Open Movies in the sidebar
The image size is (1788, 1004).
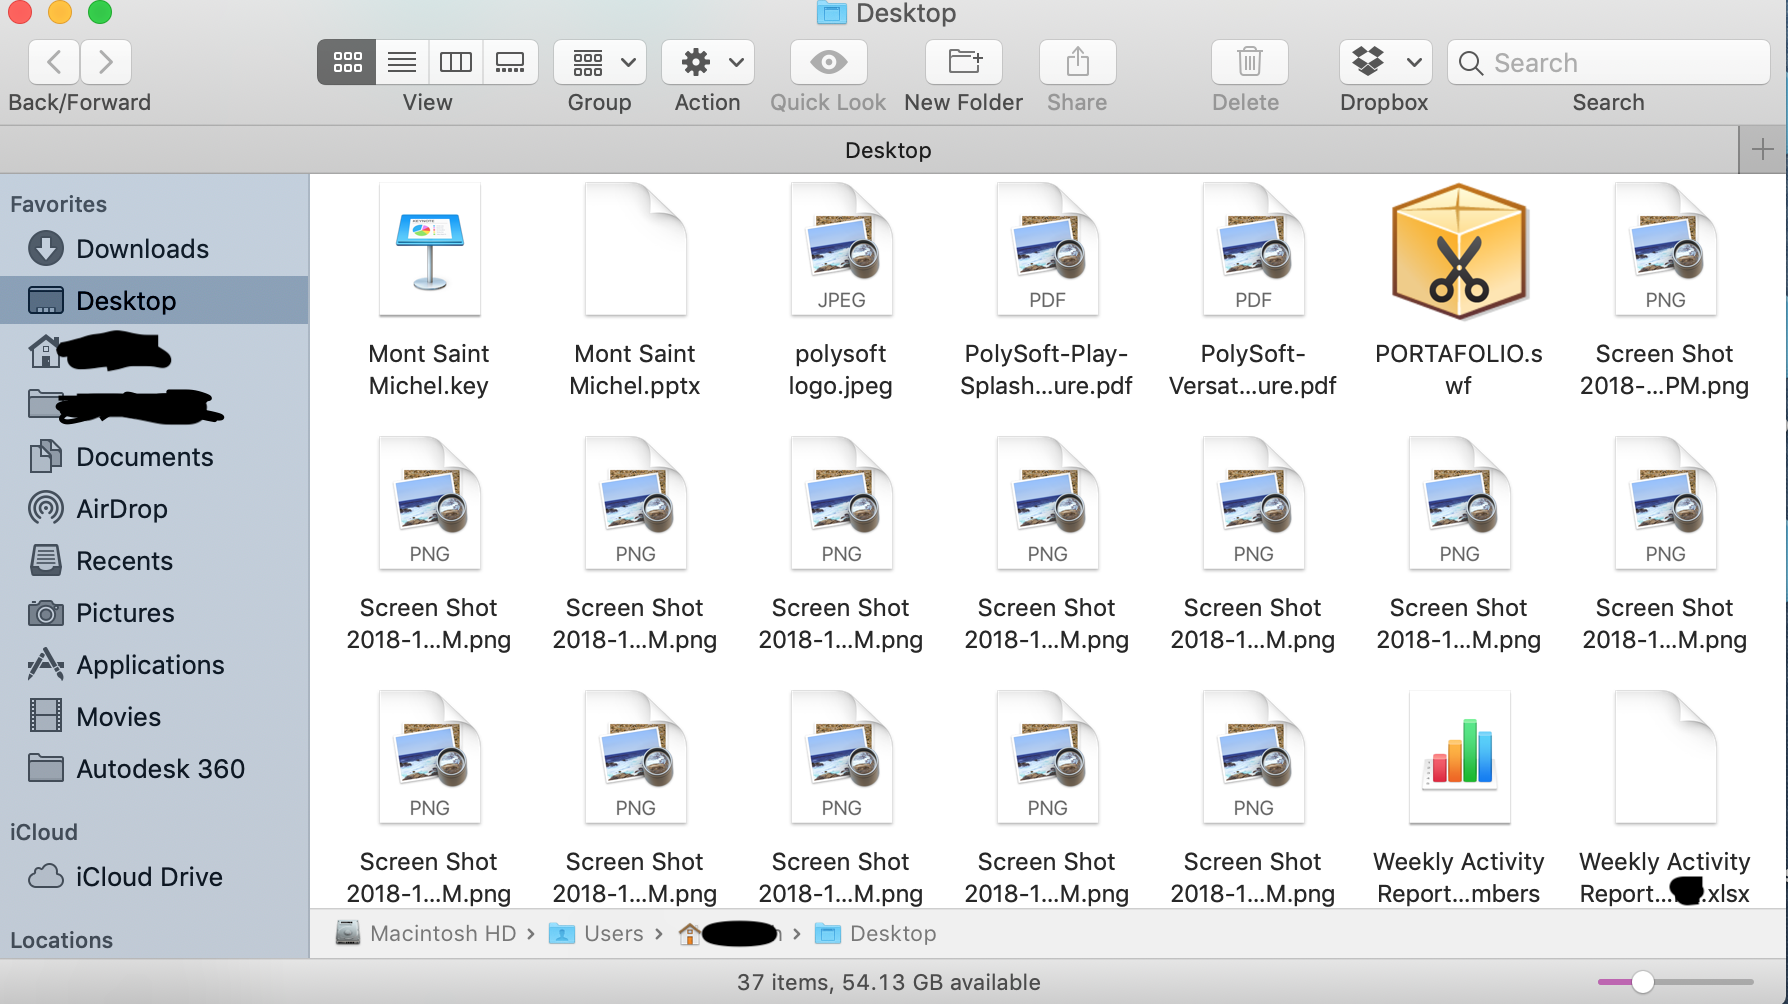coord(154,716)
